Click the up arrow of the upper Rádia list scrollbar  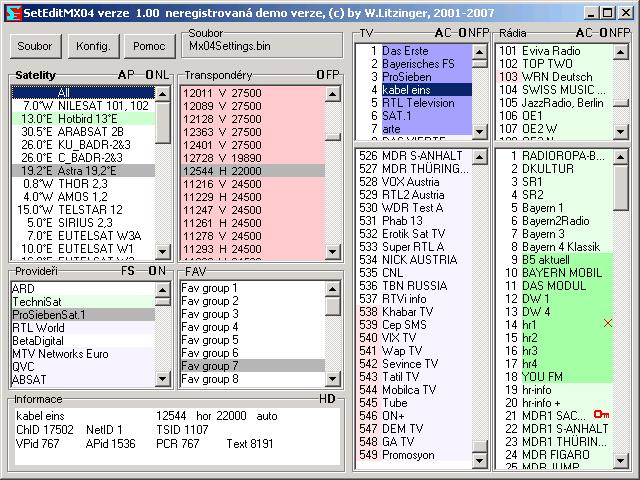click(x=621, y=52)
